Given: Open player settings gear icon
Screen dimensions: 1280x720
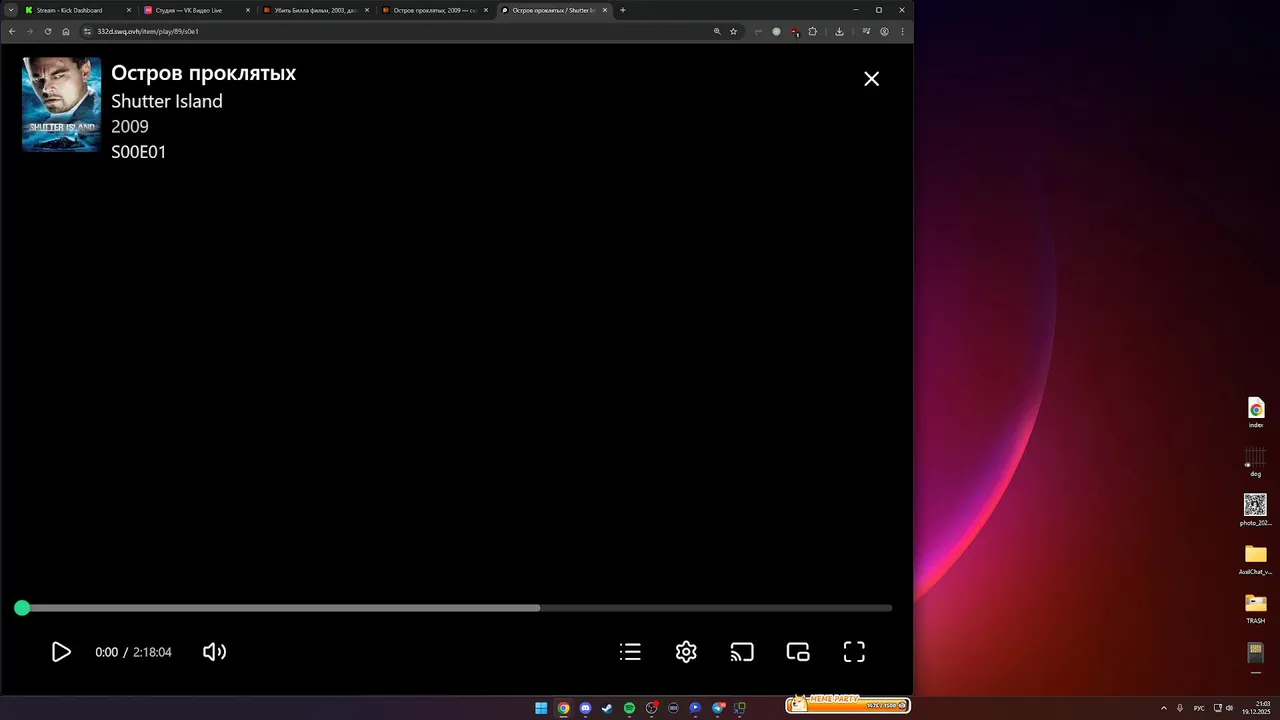Looking at the screenshot, I should click(686, 652).
